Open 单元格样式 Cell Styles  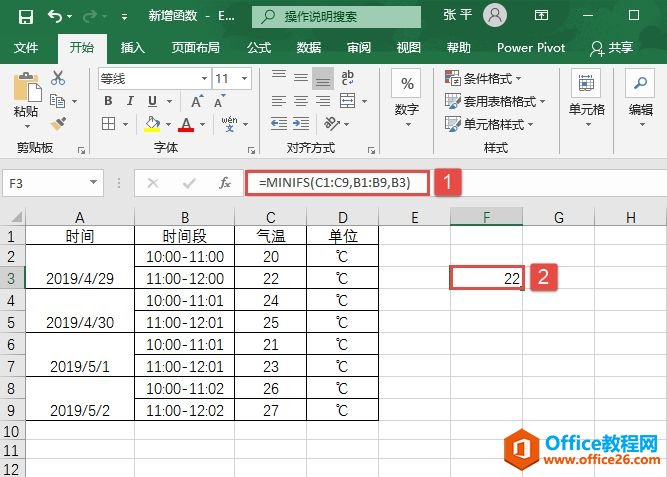489,124
